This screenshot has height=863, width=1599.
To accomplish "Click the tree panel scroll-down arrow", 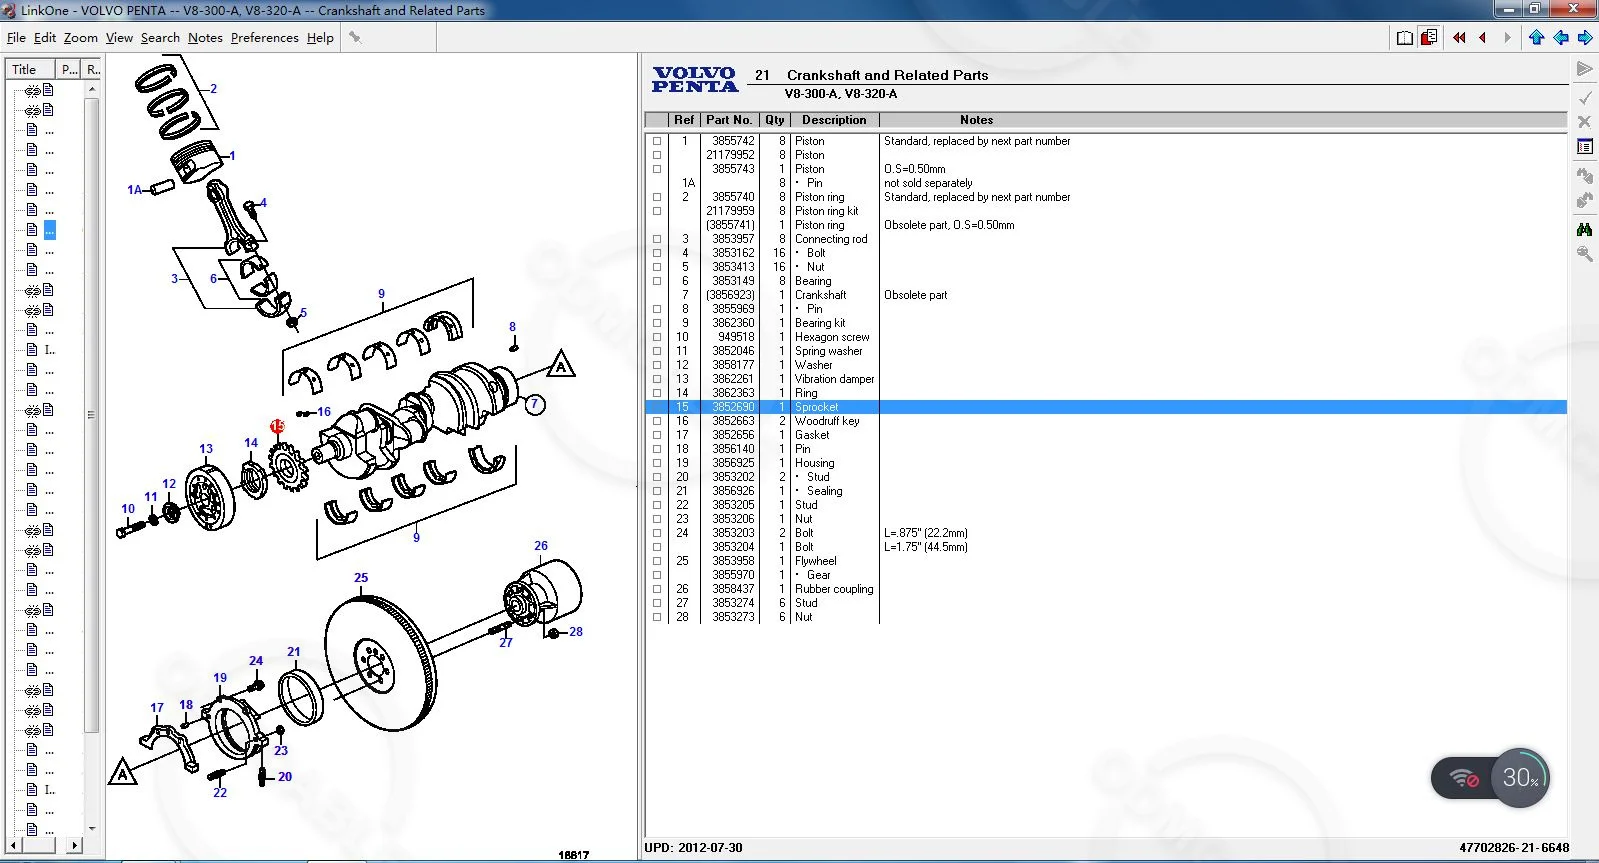I will (92, 828).
